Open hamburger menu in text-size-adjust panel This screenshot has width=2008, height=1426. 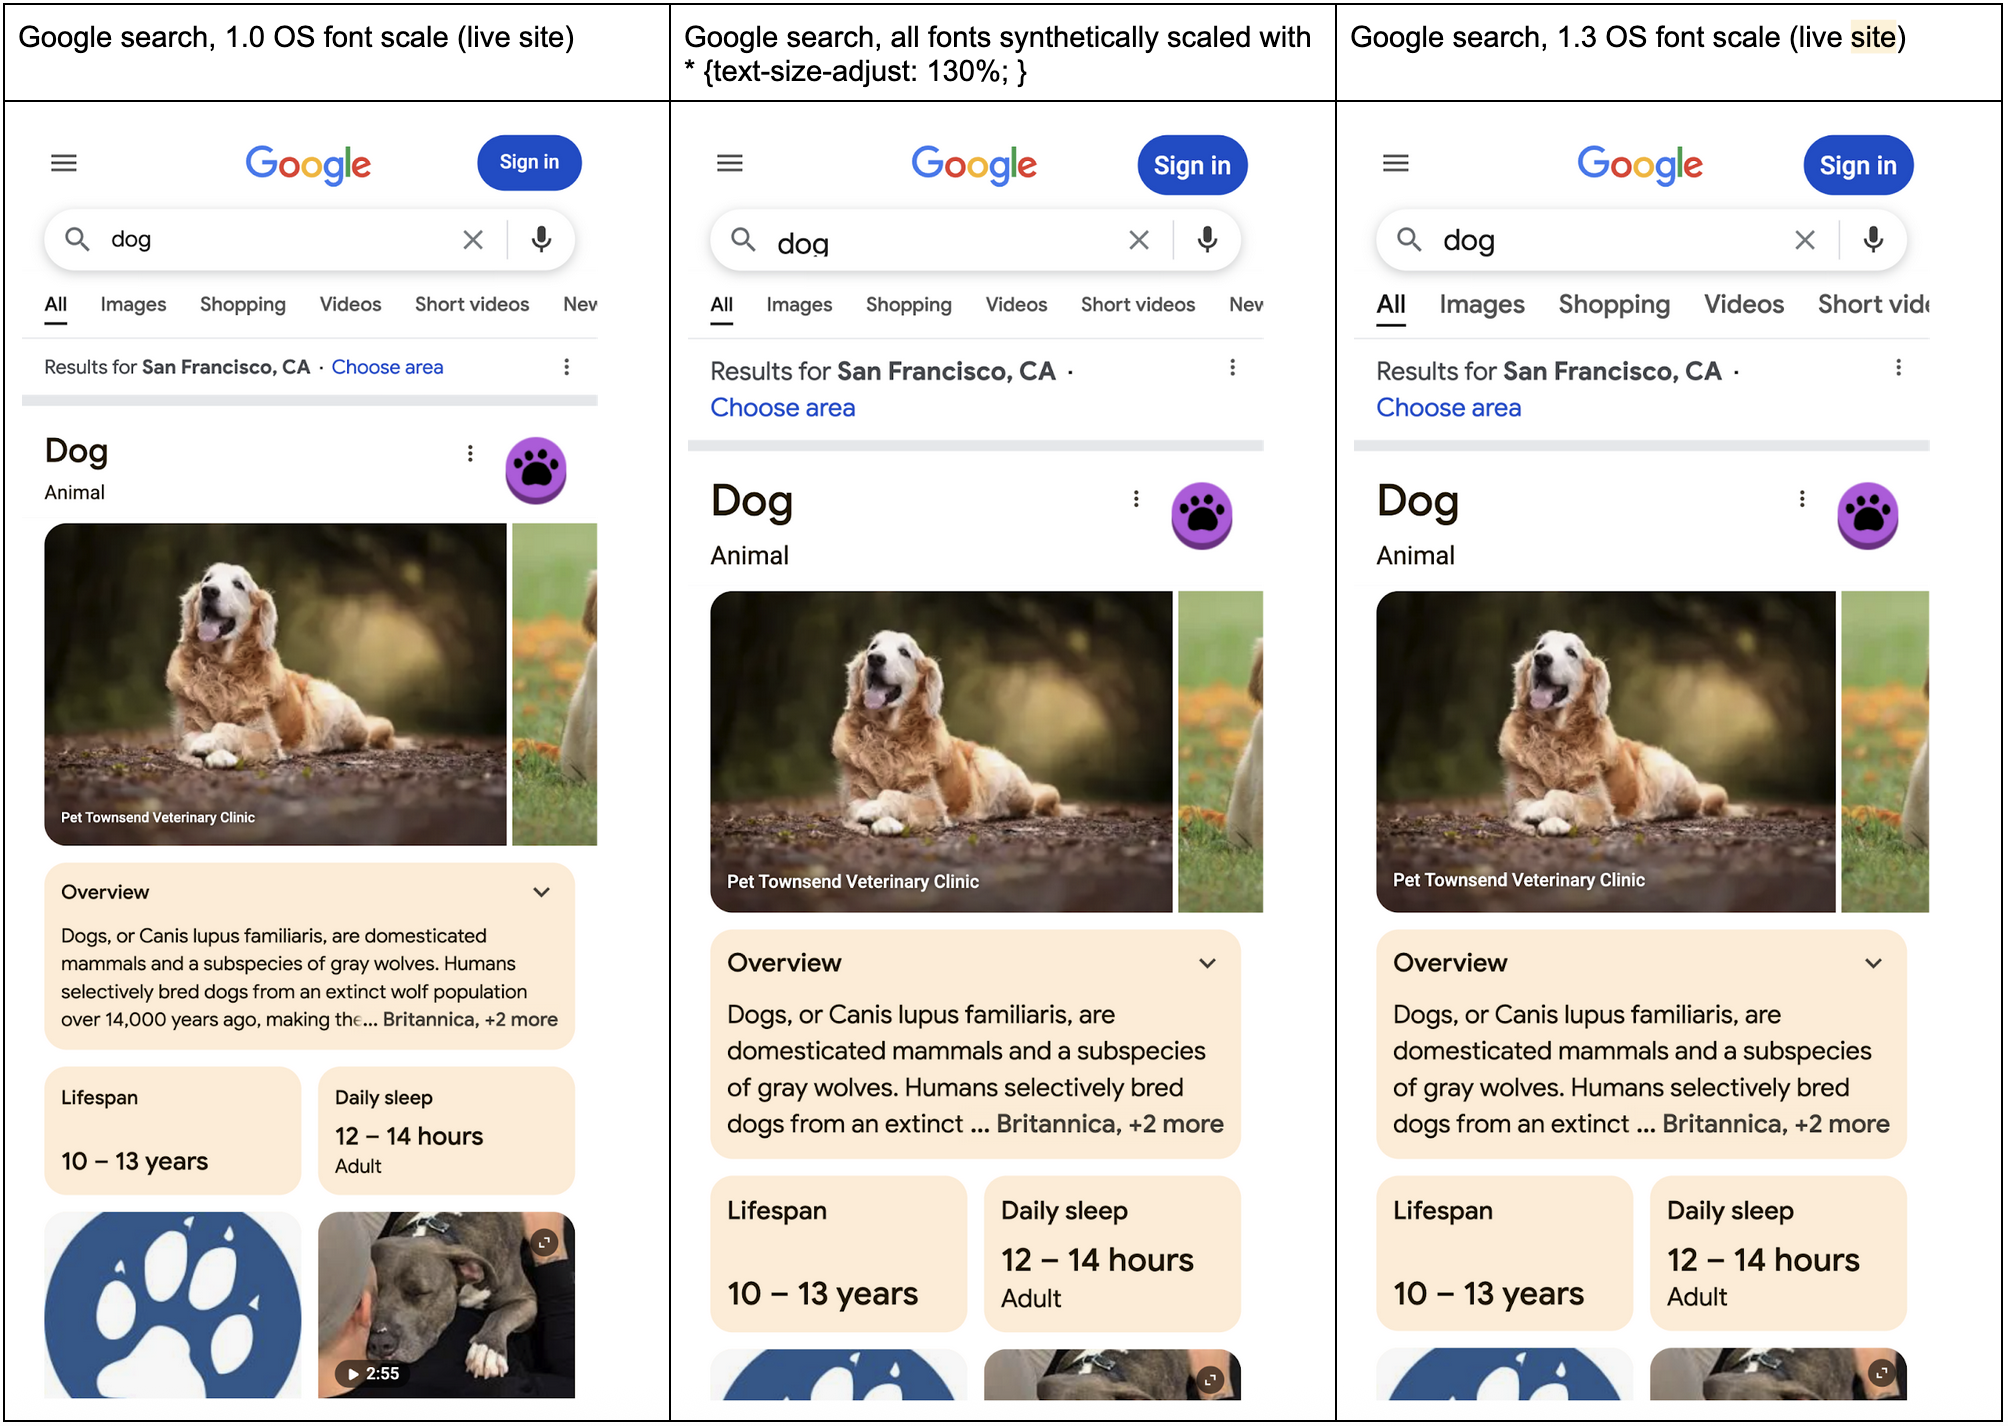730,163
